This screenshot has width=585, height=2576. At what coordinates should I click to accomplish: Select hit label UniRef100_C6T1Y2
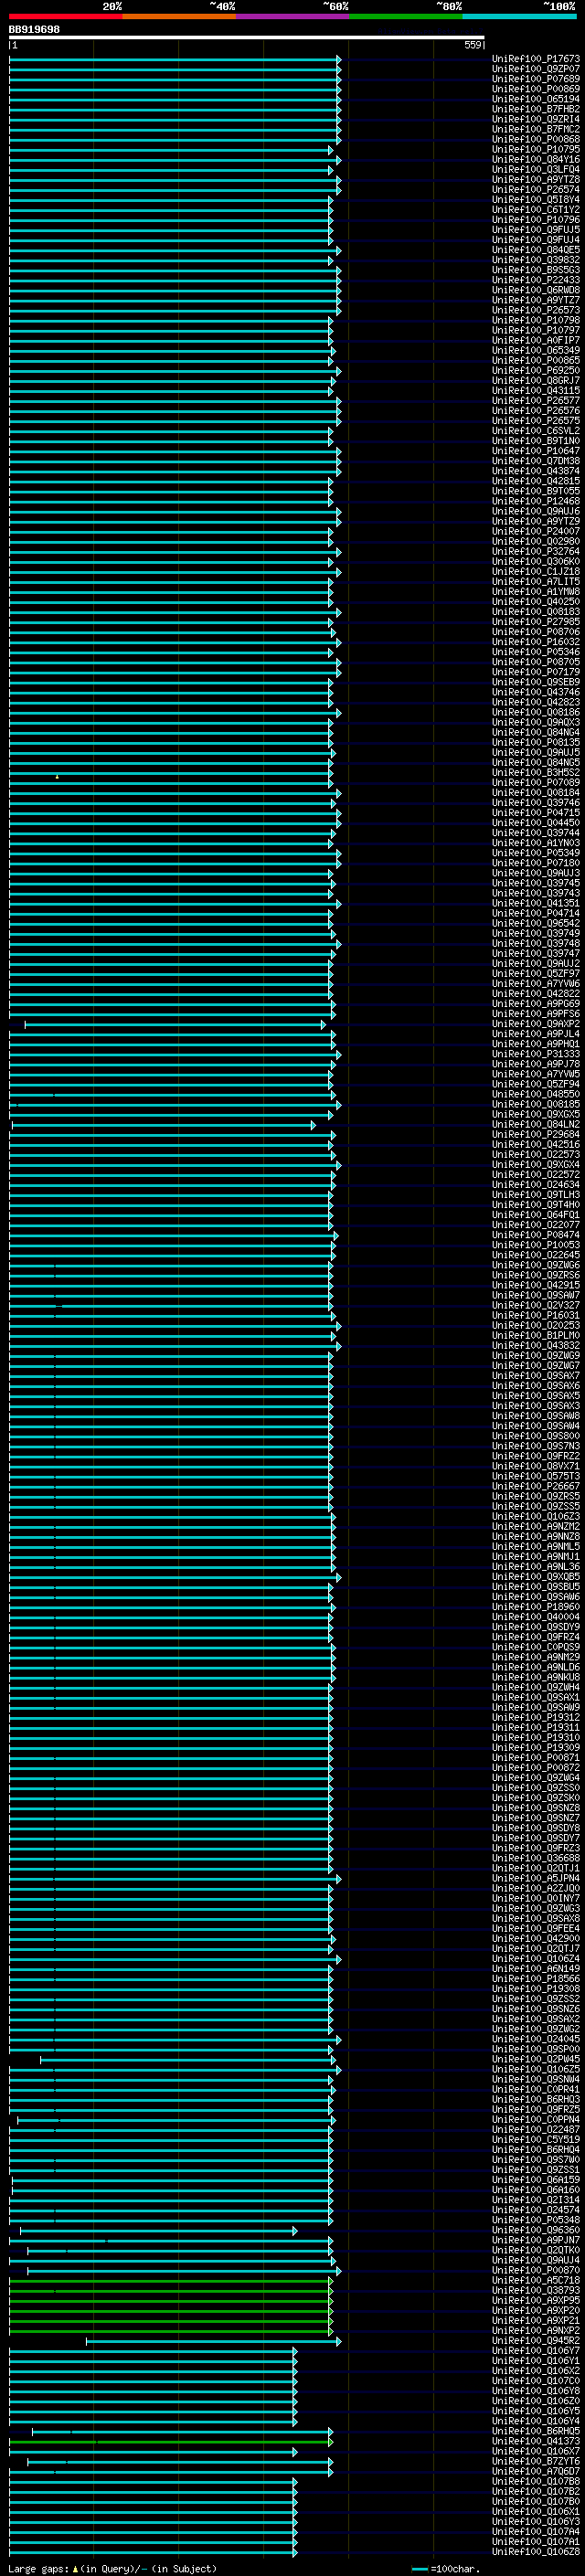pyautogui.click(x=536, y=210)
